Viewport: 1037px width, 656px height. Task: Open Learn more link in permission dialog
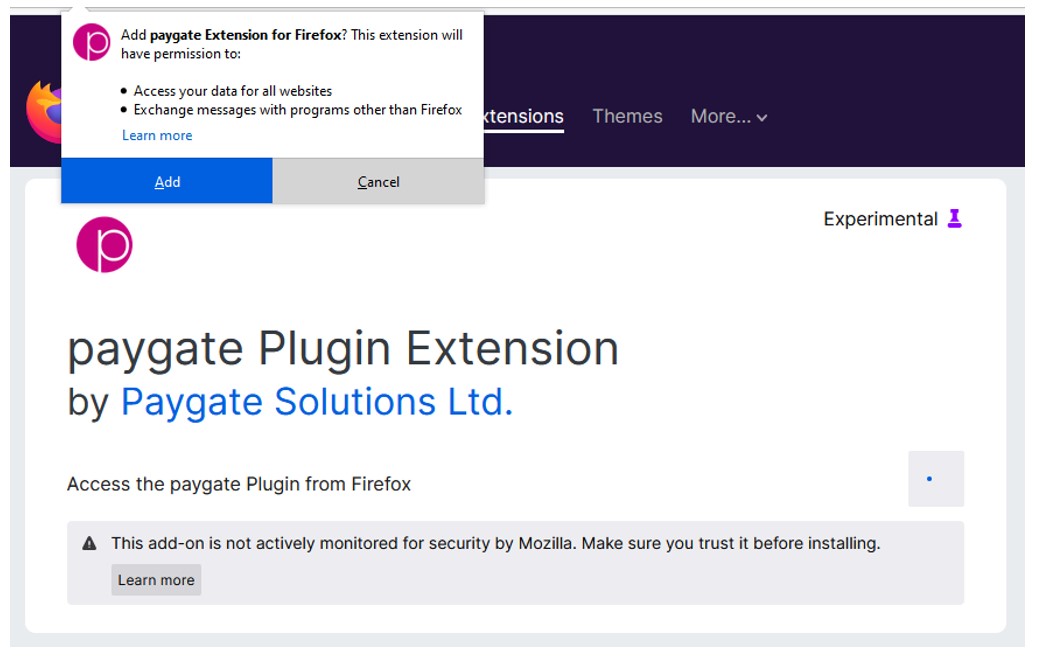click(157, 135)
